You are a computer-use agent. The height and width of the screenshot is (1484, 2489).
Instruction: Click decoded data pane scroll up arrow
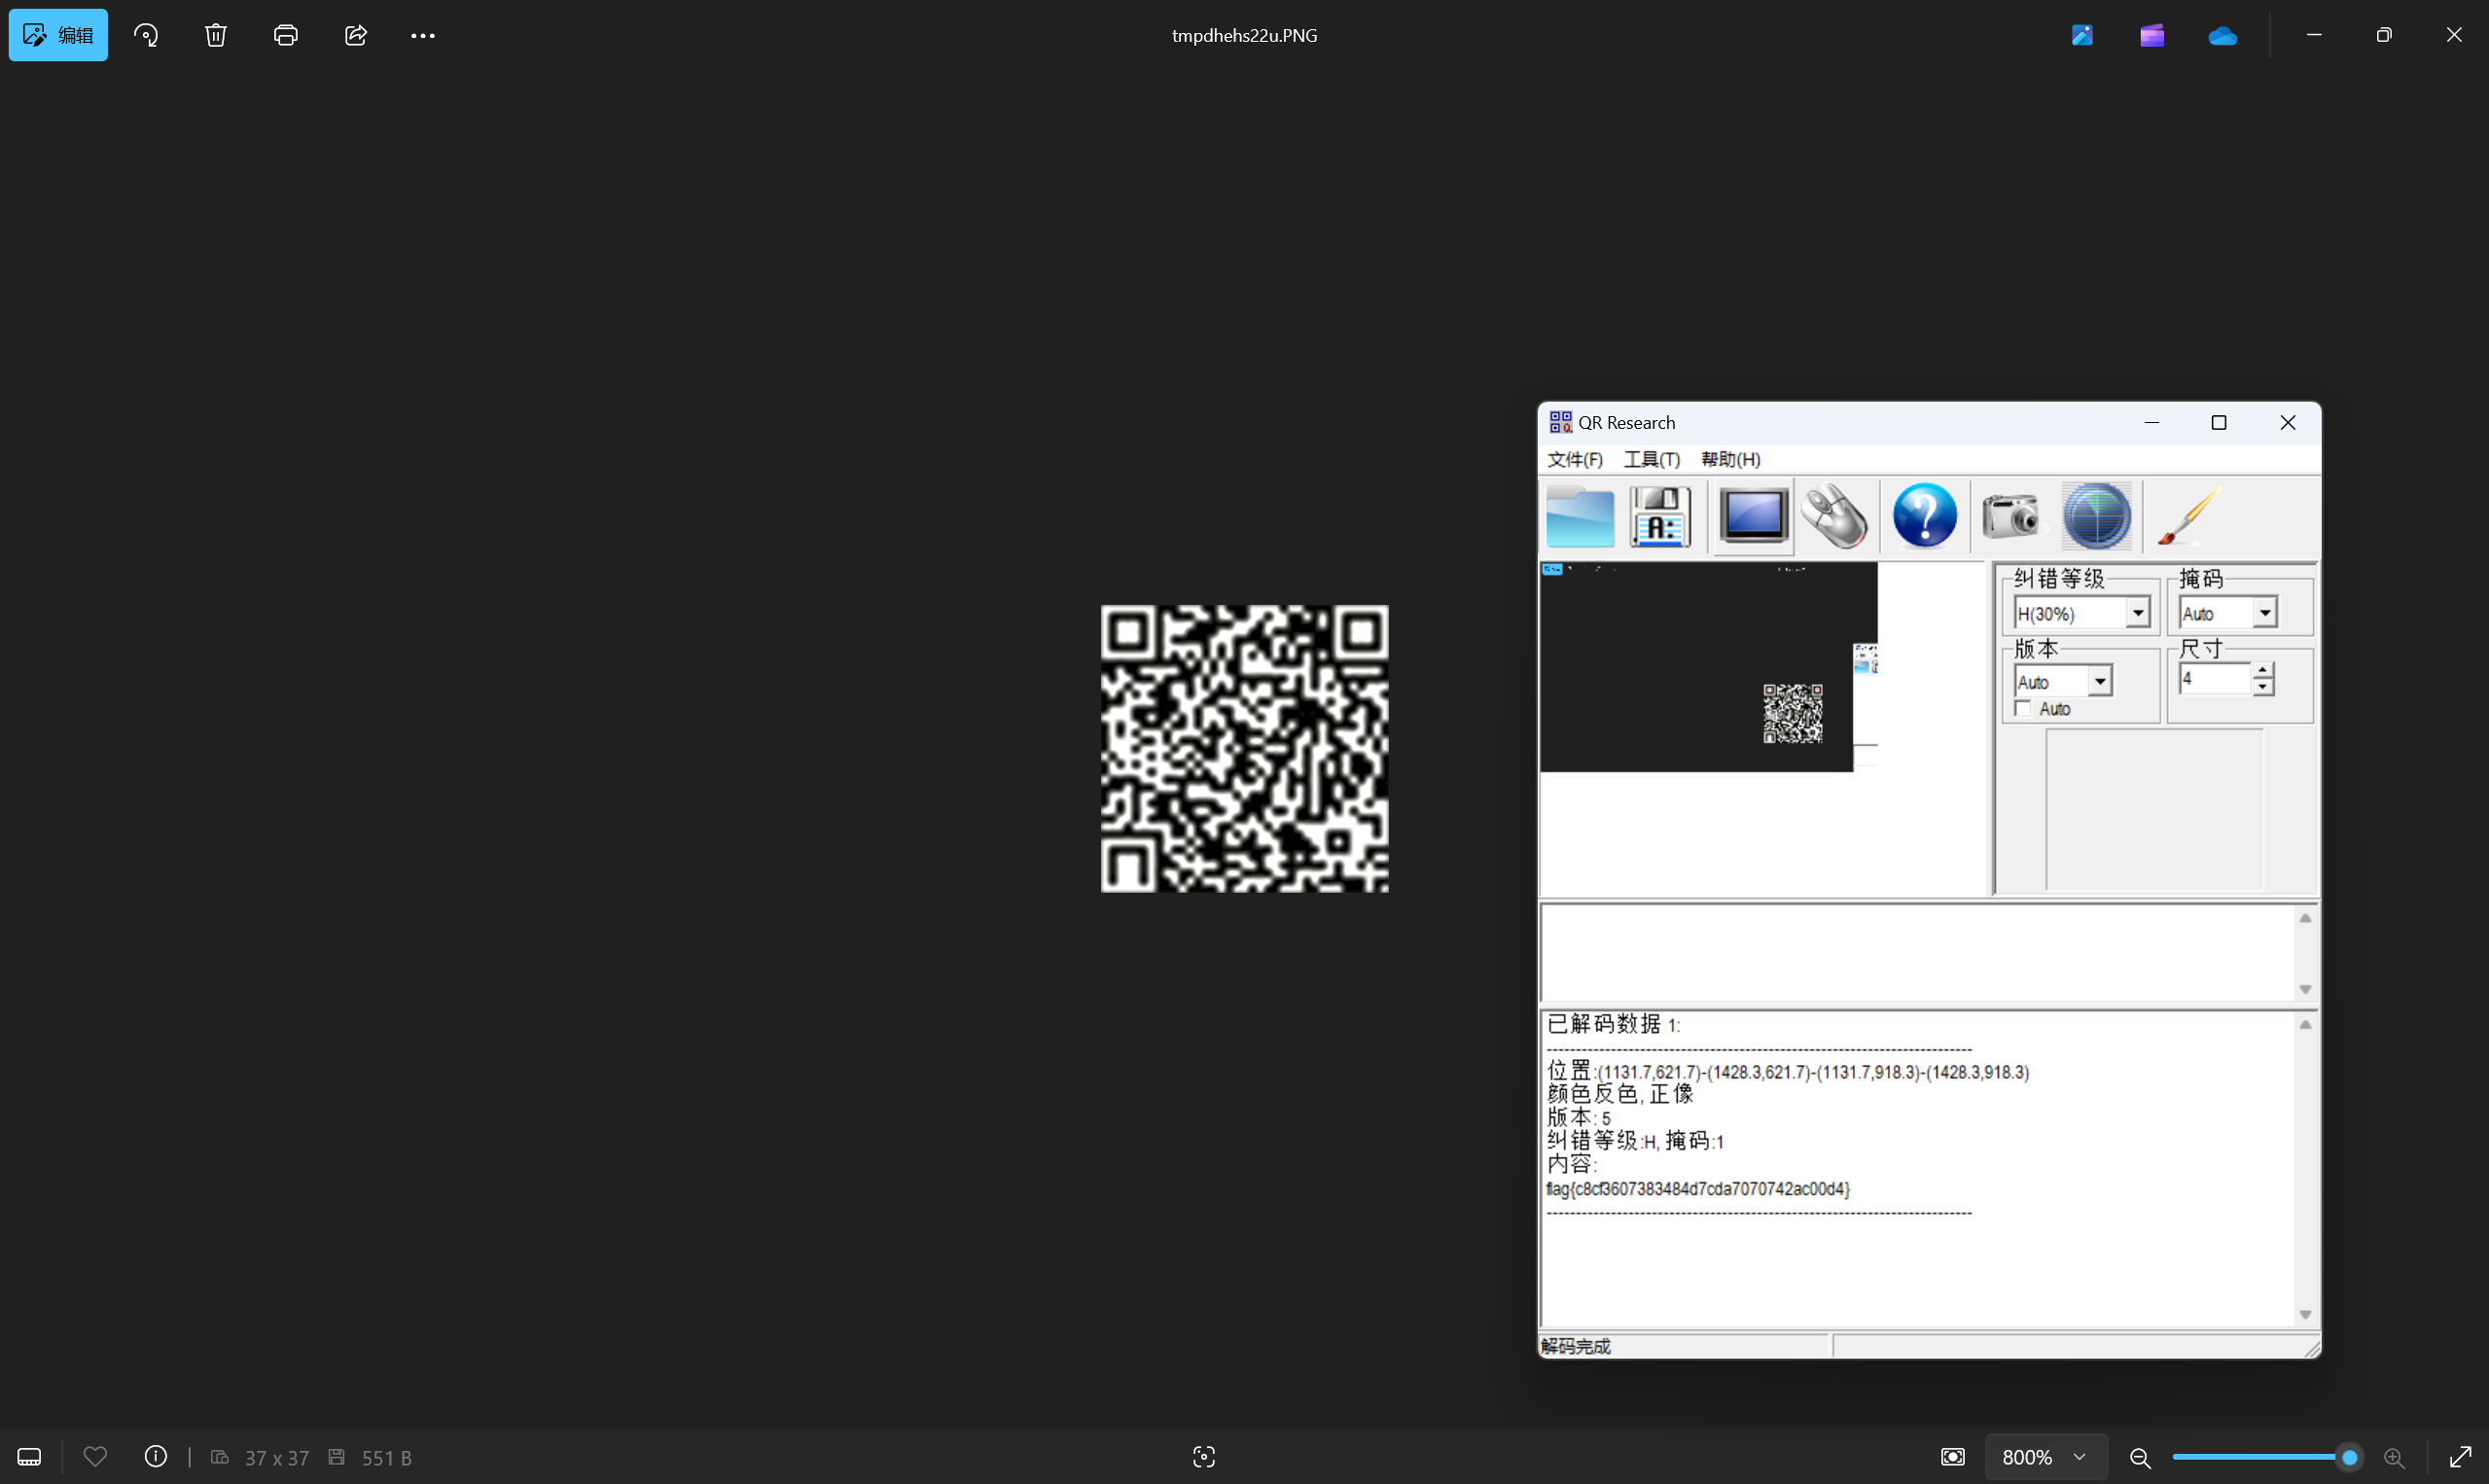click(2305, 1025)
